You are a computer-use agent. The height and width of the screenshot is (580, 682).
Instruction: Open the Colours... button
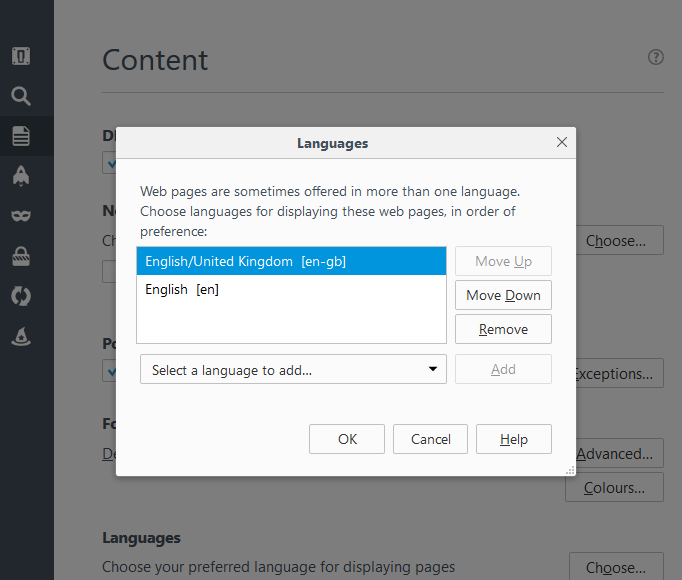[615, 488]
